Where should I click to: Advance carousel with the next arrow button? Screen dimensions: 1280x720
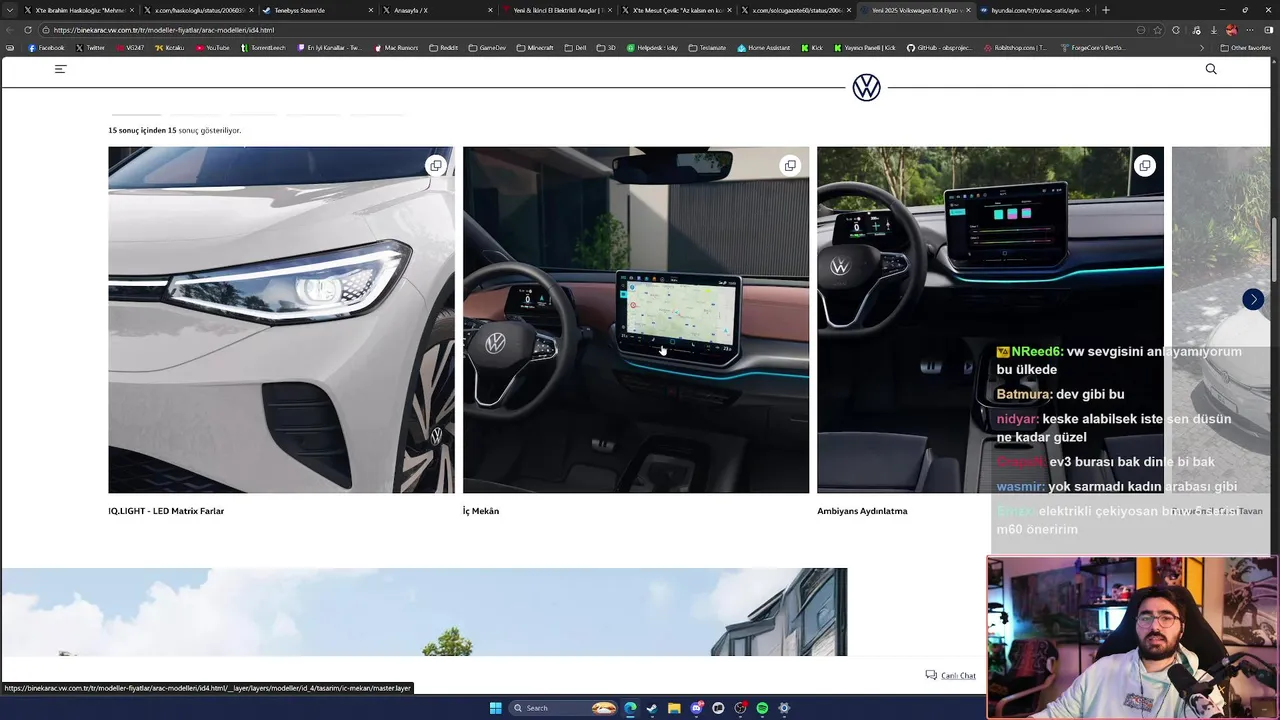tap(1253, 299)
